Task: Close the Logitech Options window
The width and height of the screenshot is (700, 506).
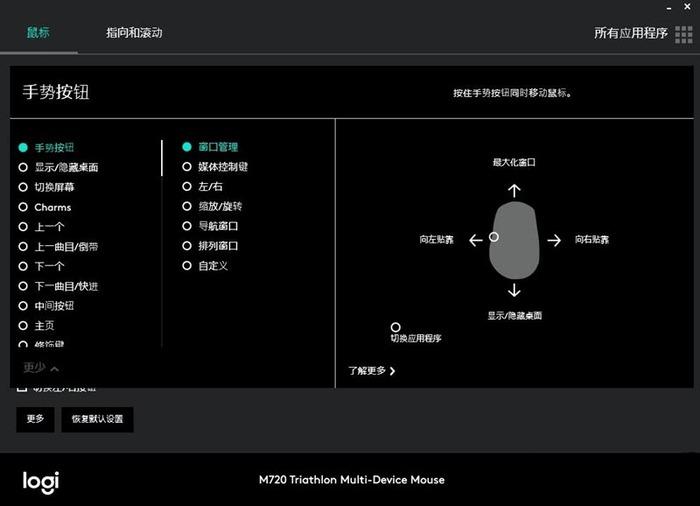Action: click(x=688, y=7)
